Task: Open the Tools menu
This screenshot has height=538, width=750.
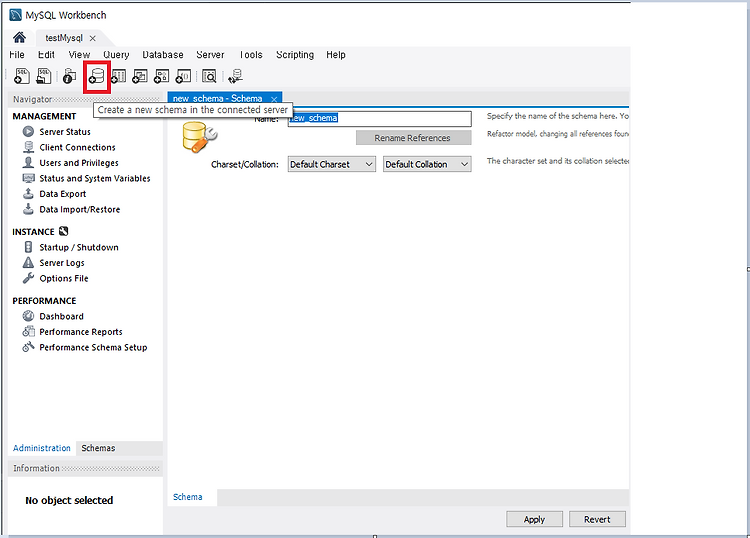Action: [251, 55]
